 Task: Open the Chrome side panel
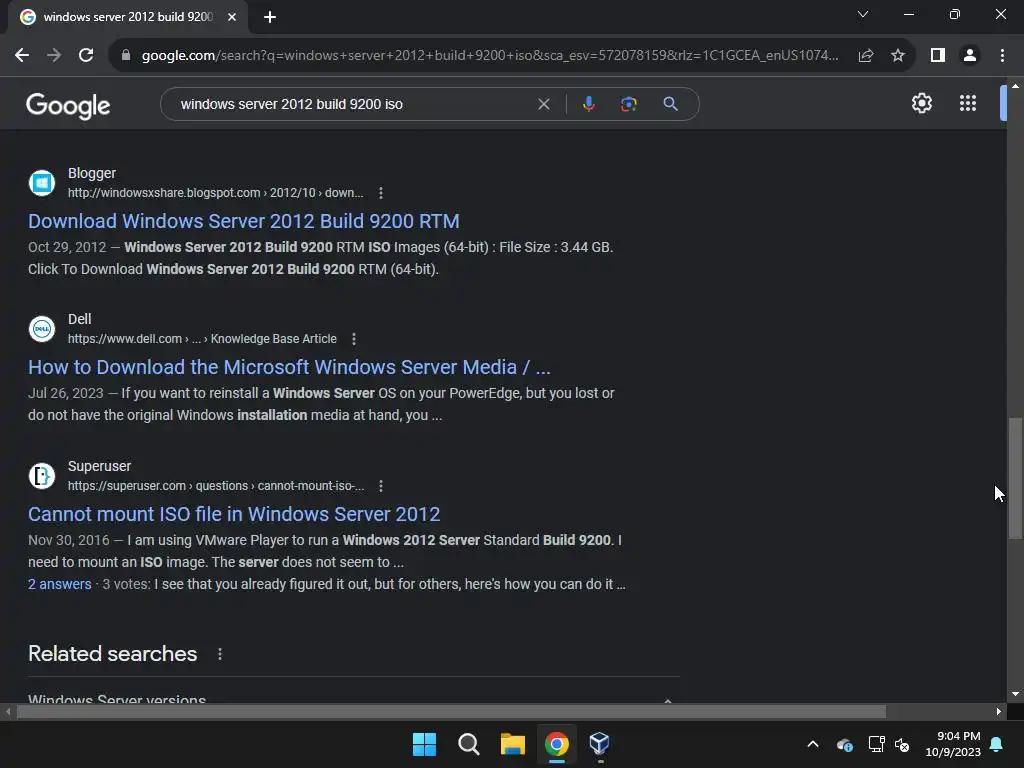(938, 56)
